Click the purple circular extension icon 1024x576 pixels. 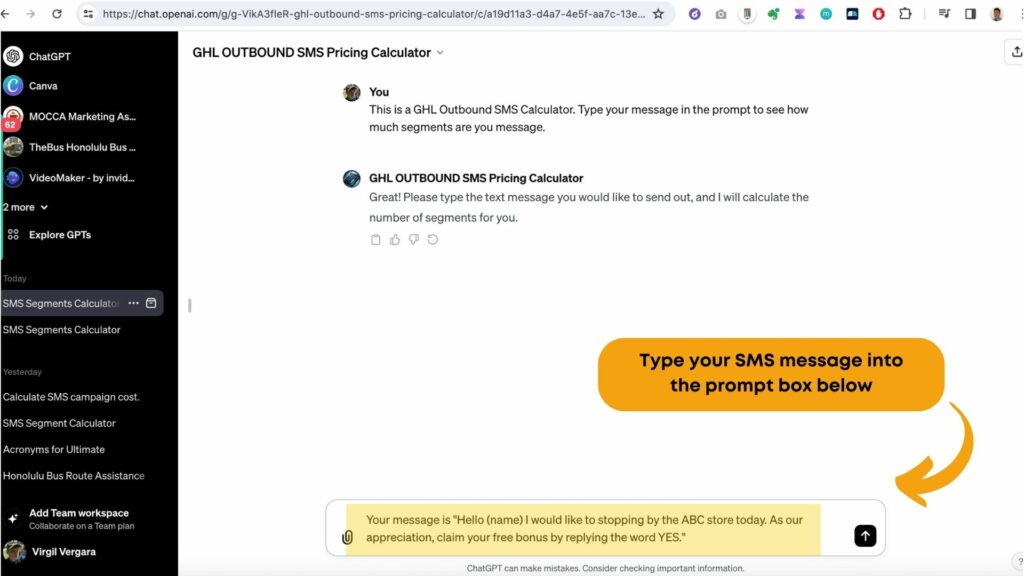(694, 14)
